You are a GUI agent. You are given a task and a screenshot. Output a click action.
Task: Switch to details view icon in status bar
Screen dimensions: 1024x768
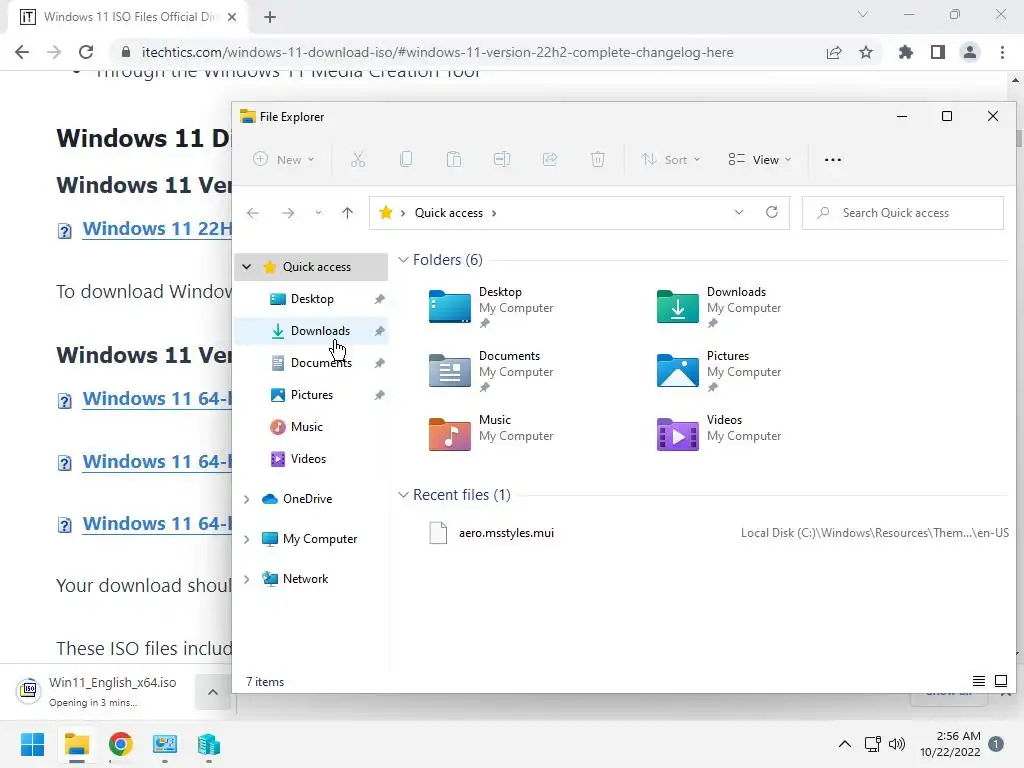(x=978, y=681)
